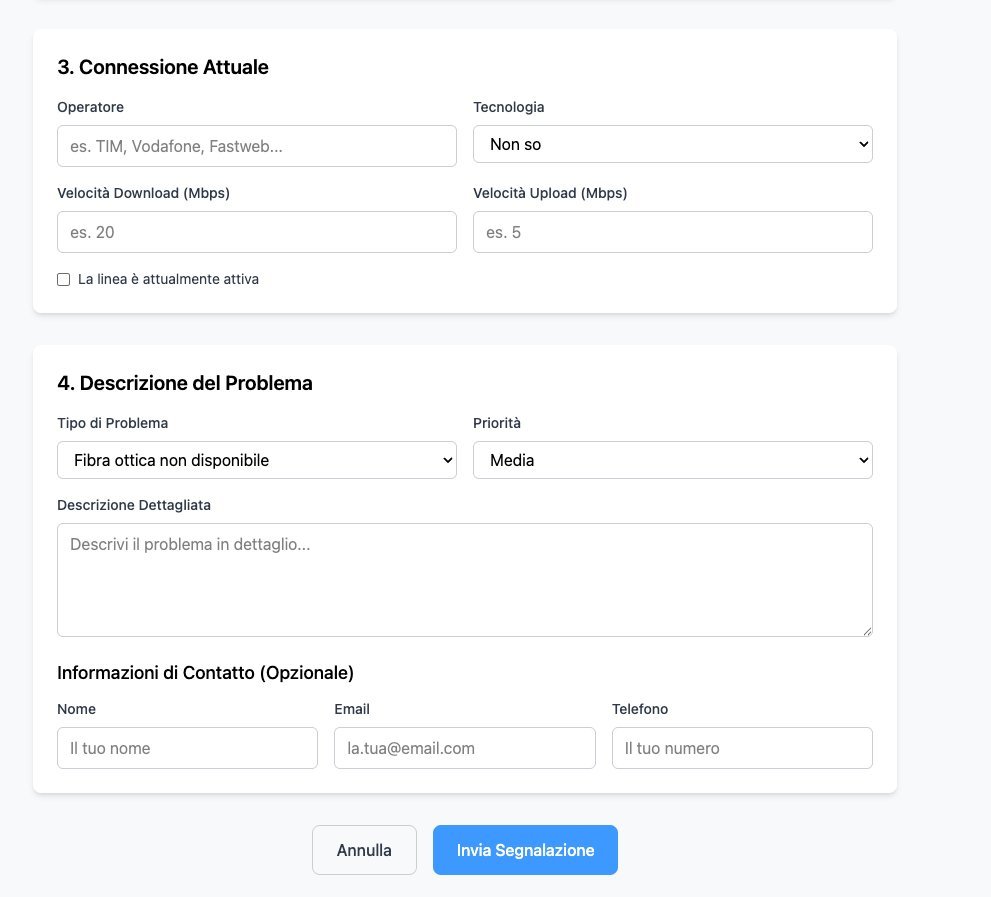Submit with the Invia Segnalazione button
991x897 pixels.
[x=525, y=850]
